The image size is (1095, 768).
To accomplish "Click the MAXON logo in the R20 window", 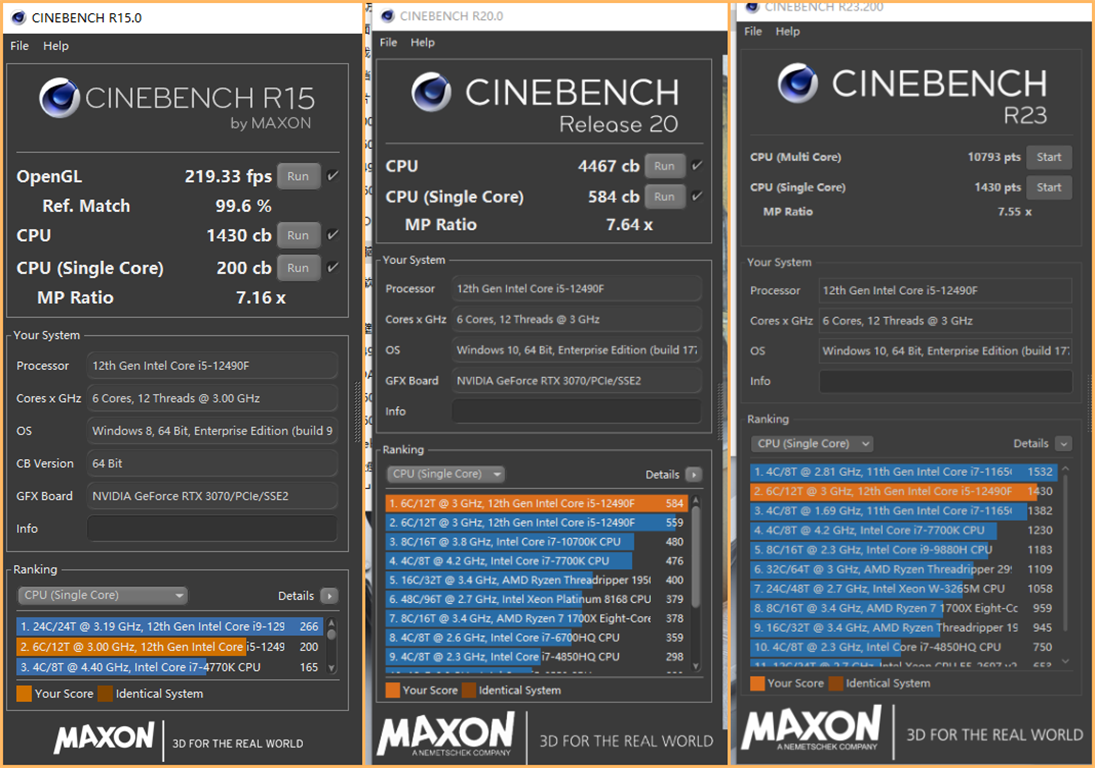I will [446, 734].
